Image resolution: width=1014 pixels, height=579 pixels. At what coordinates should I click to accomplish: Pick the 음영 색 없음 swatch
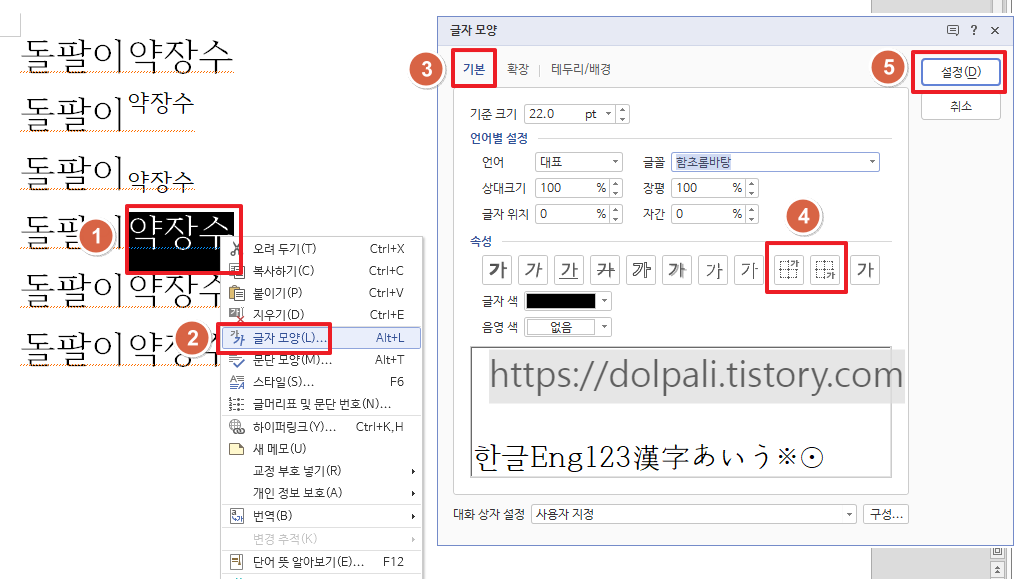pyautogui.click(x=561, y=327)
